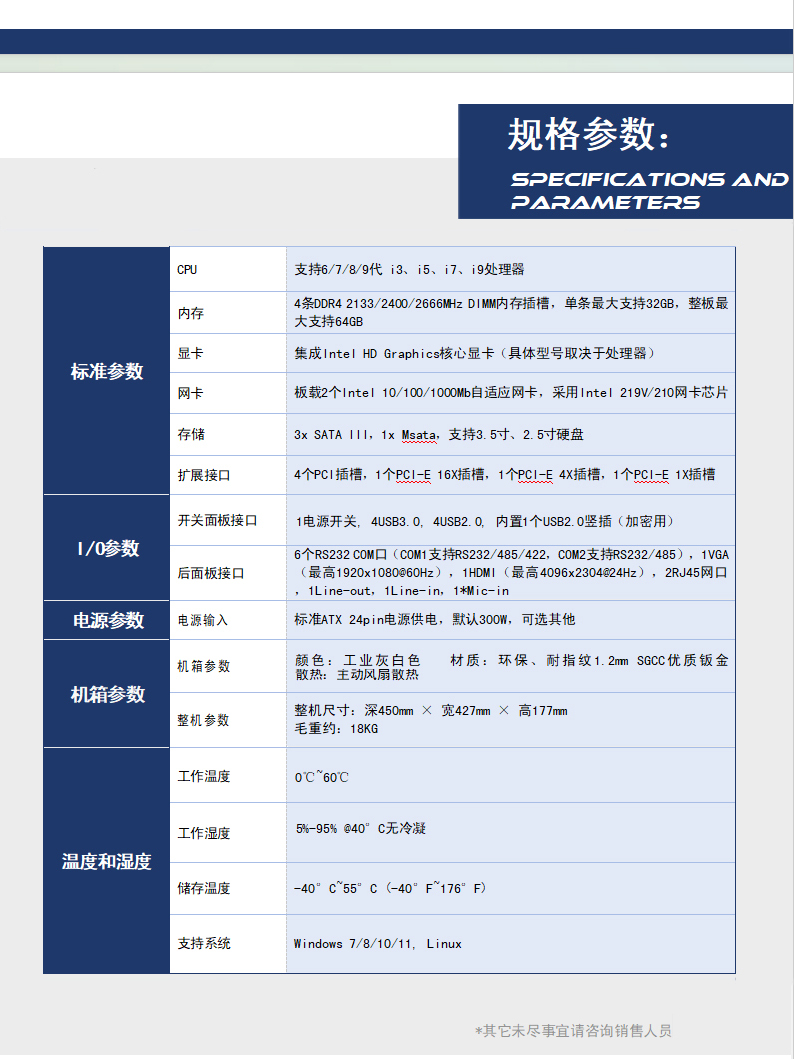
Task: Click the 网卡 row label
Action: click(x=190, y=394)
